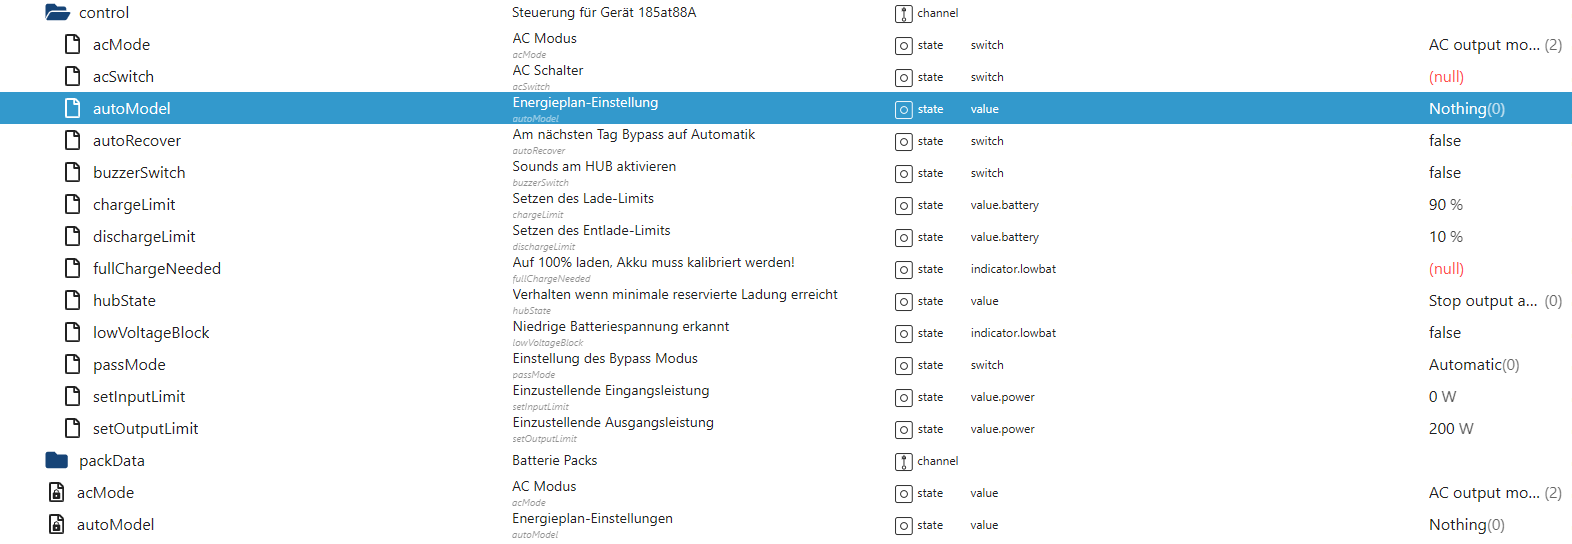Select the setInputLimit state entry
Viewport: 1572px width, 544px height.
139,397
